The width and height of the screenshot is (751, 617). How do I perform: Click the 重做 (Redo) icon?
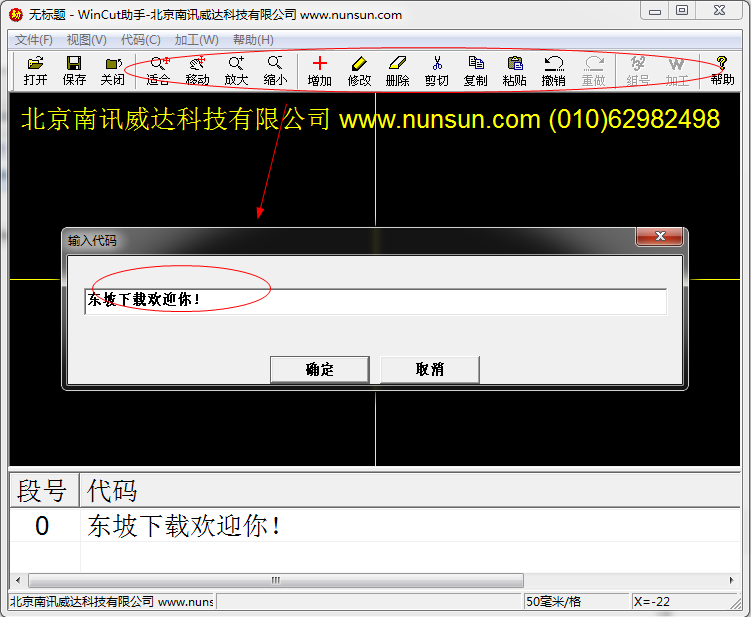(593, 71)
